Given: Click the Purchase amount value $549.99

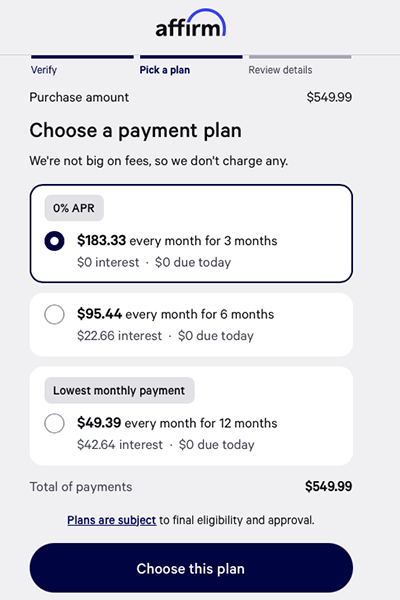Looking at the screenshot, I should point(329,97).
